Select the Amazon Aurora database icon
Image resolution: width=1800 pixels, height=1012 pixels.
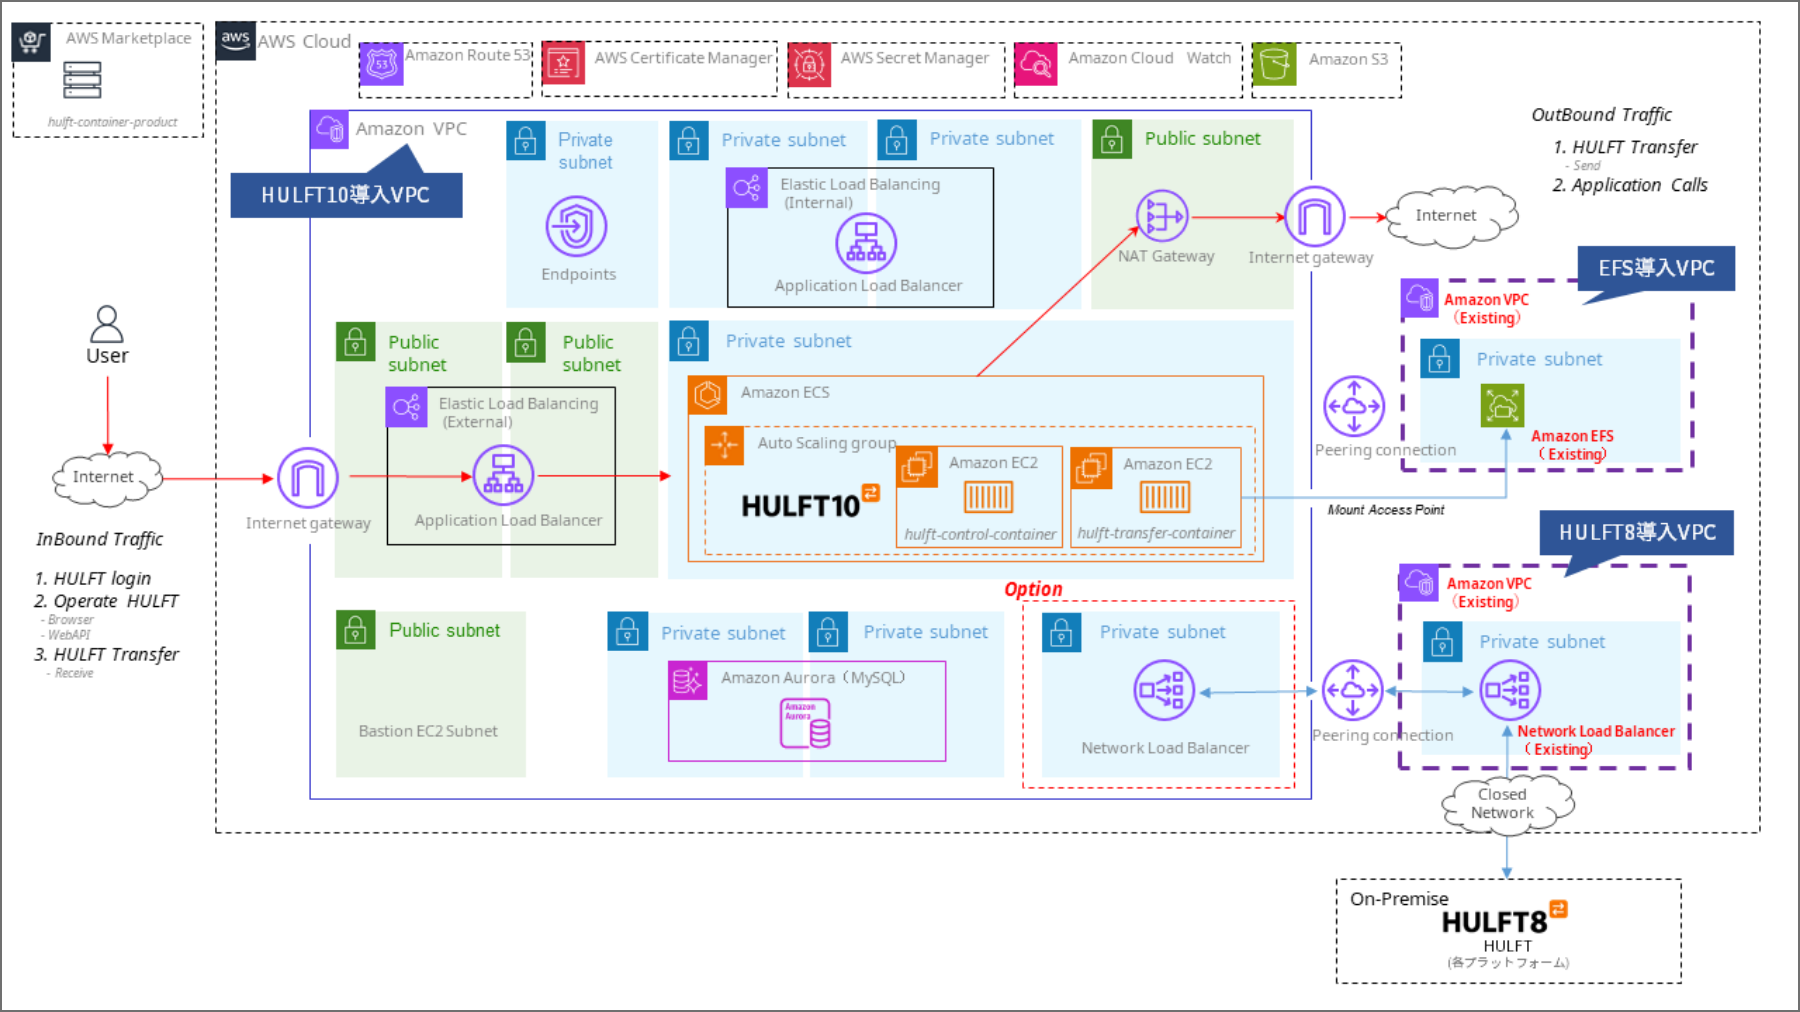tap(805, 723)
